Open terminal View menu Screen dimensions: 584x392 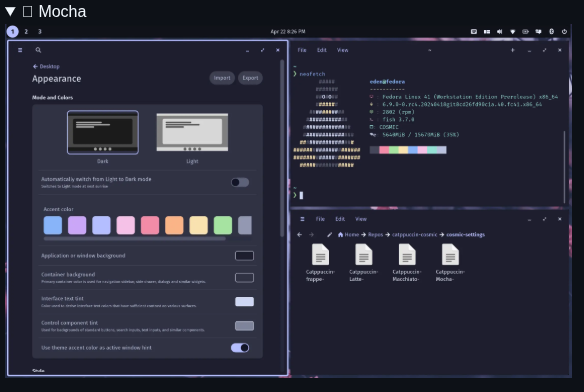[343, 50]
